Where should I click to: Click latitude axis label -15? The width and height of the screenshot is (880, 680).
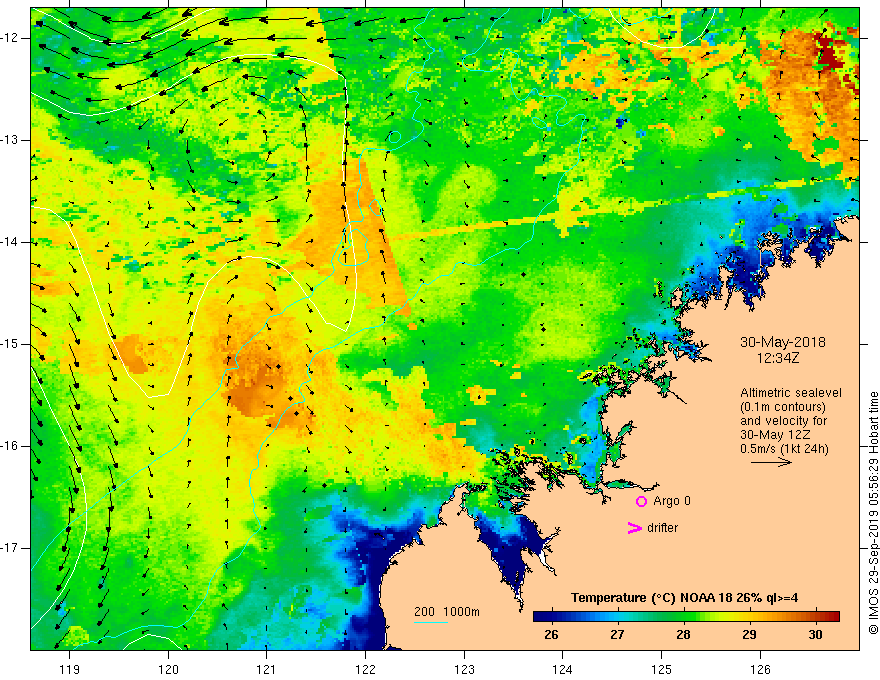coord(10,344)
